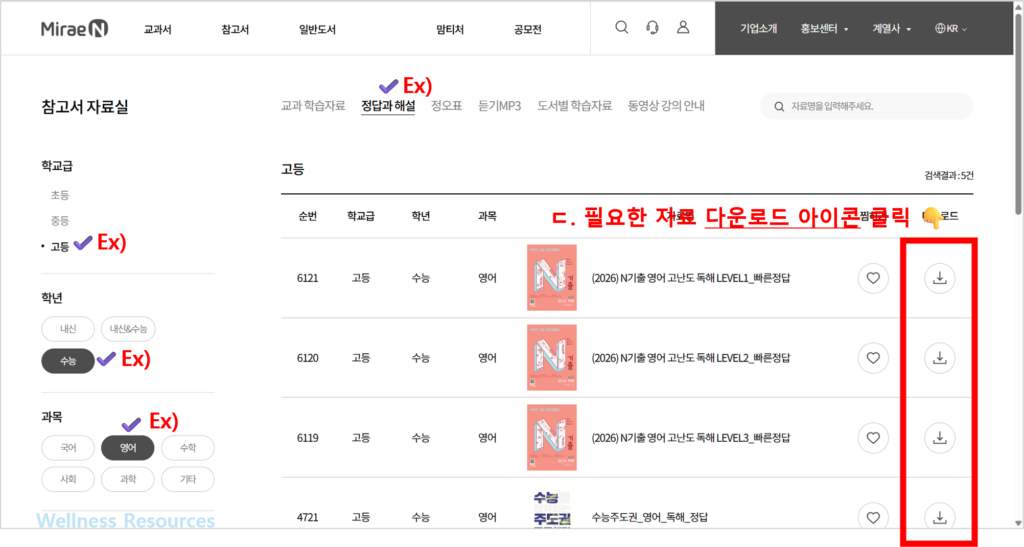Select the 기타 subject filter
1024x547 pixels.
(x=188, y=479)
